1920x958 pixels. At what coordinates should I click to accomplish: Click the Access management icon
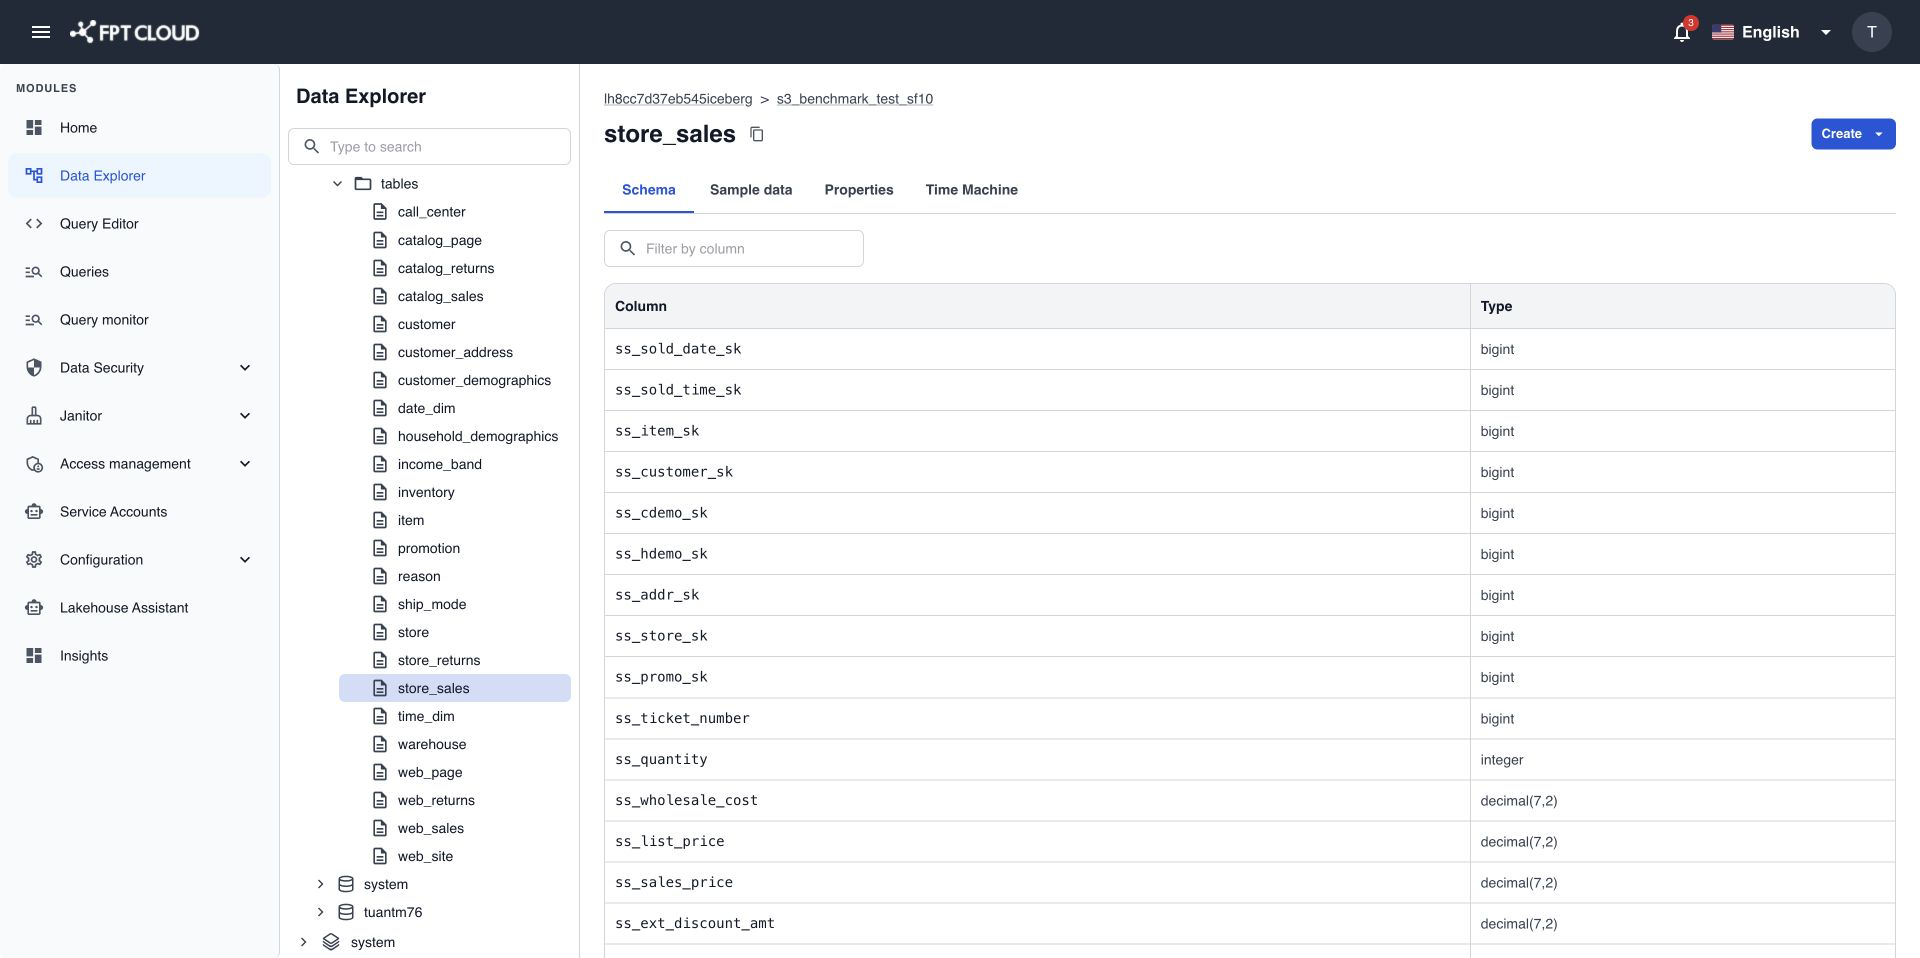coord(34,464)
